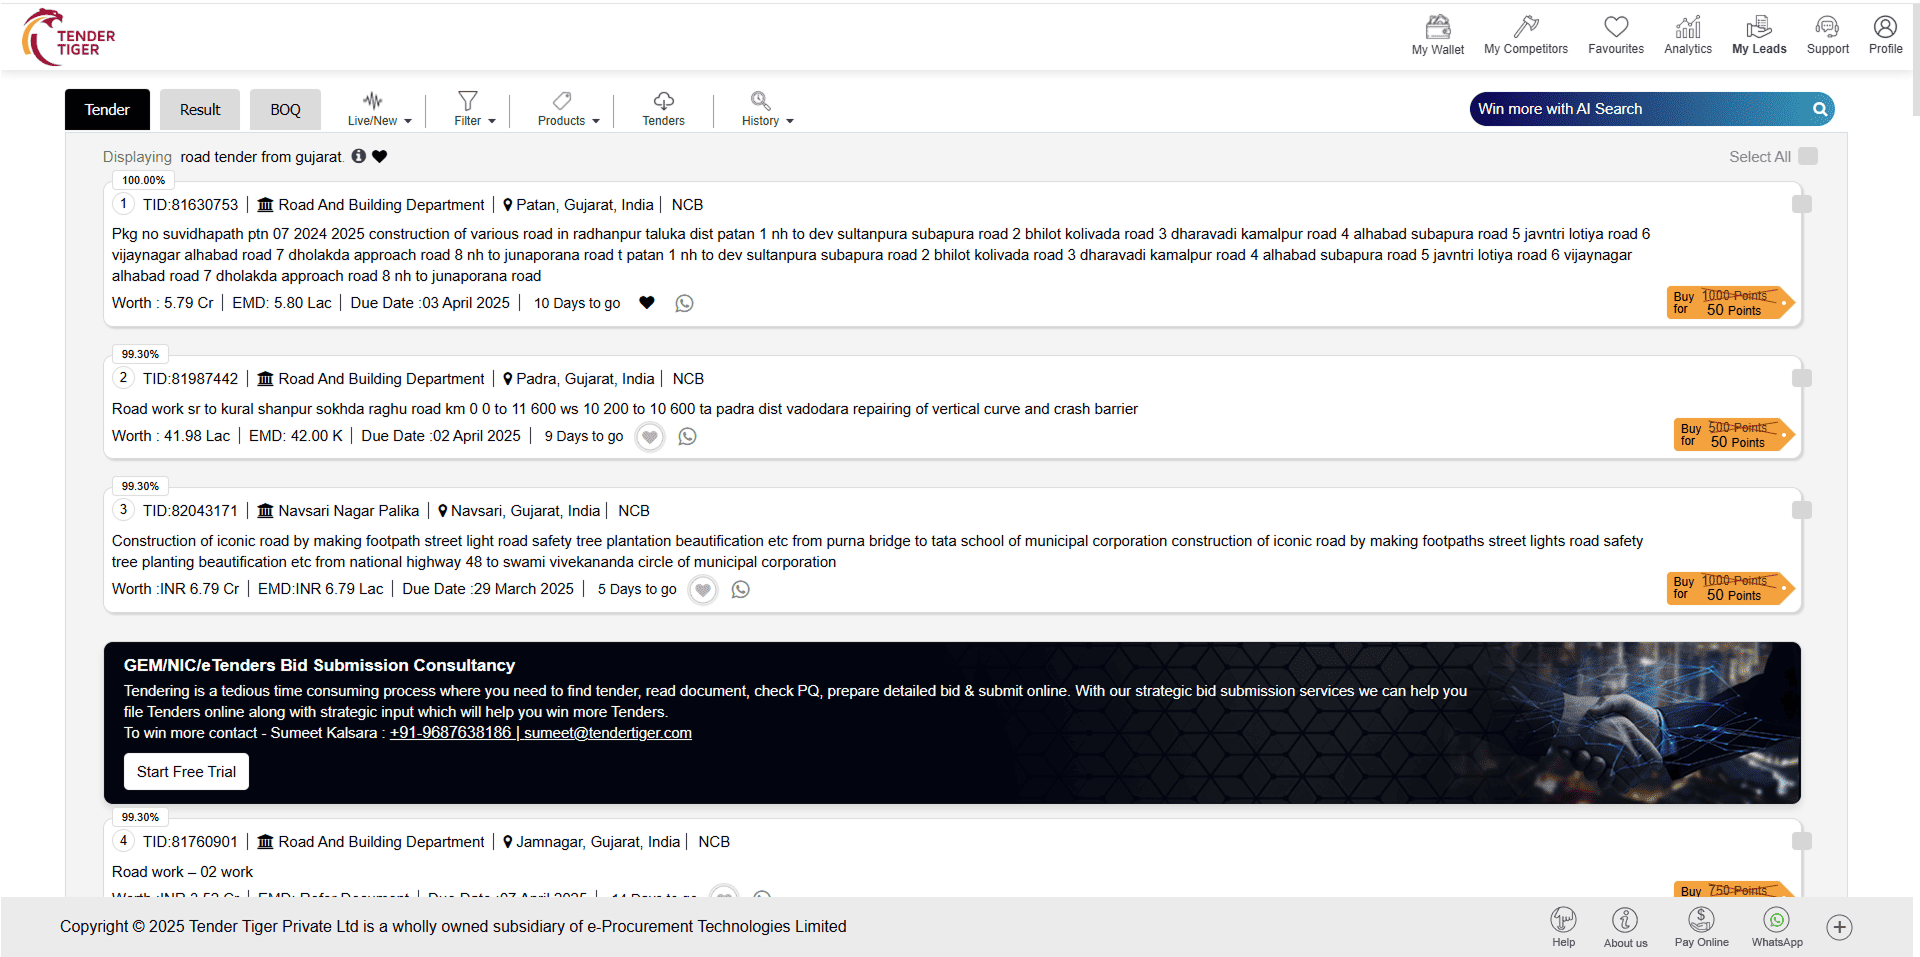Click the AI Search magnifier icon
The image size is (1920, 957).
(1820, 109)
